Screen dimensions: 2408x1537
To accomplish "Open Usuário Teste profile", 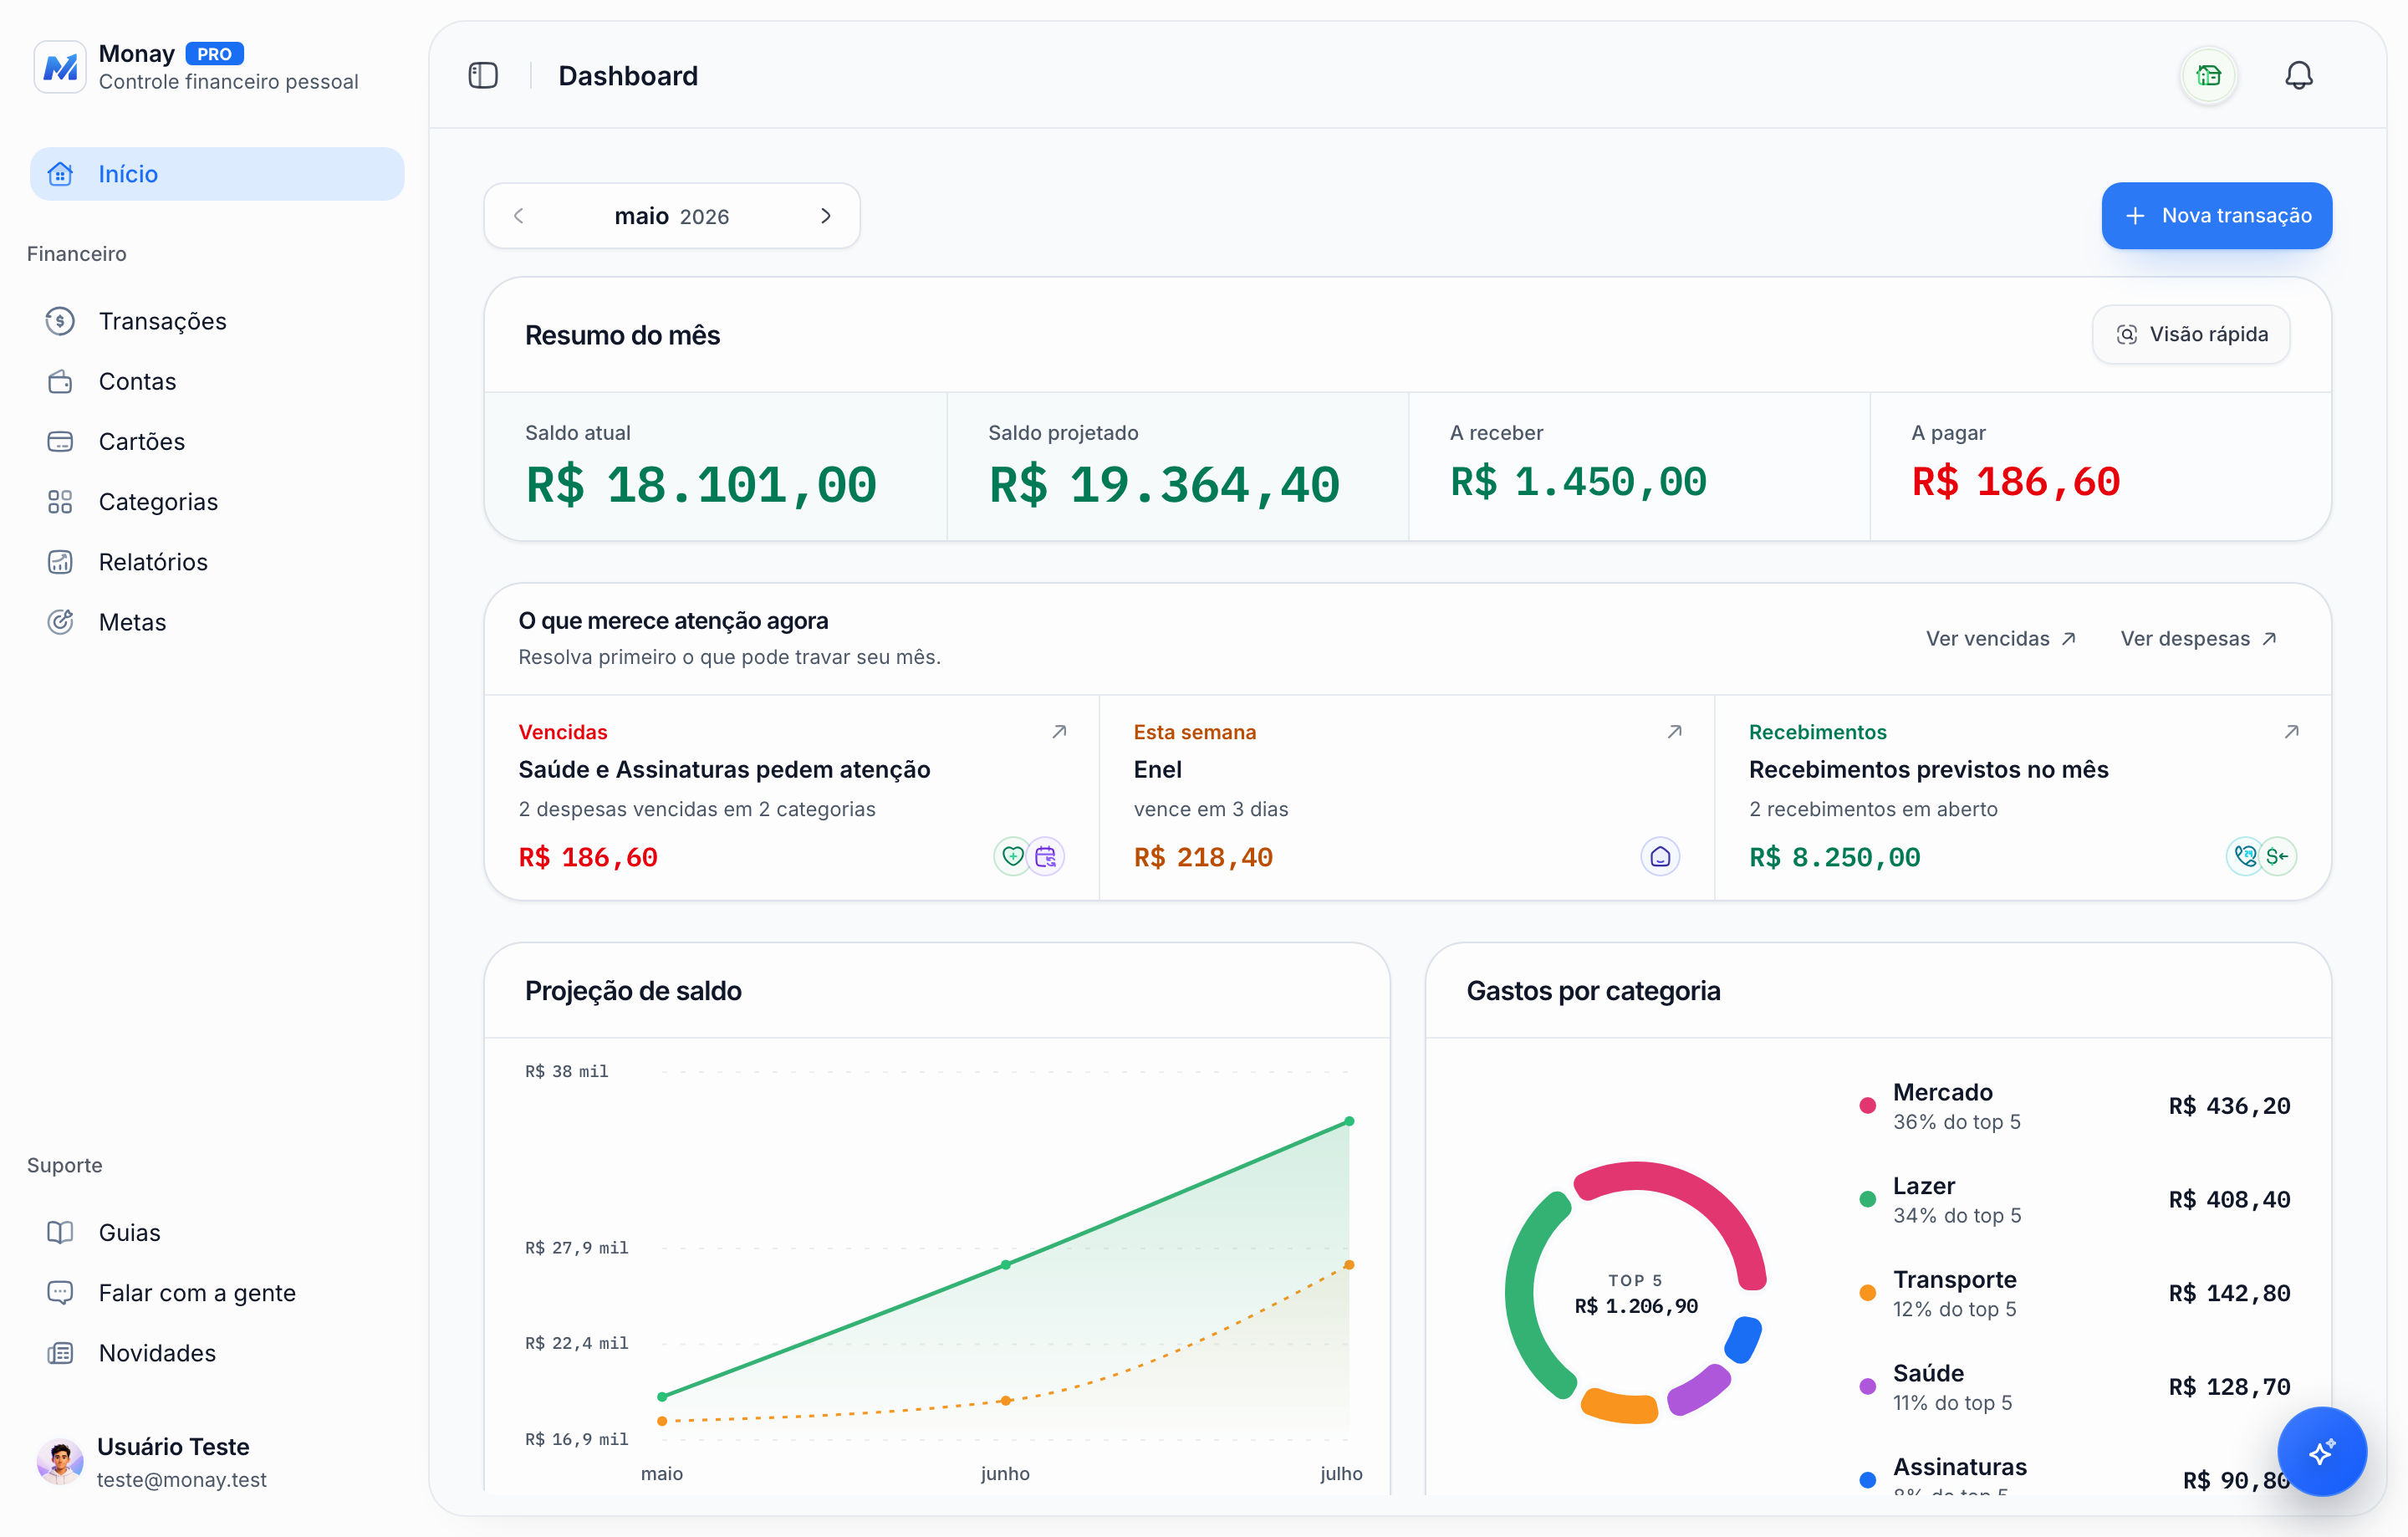I will [217, 1462].
